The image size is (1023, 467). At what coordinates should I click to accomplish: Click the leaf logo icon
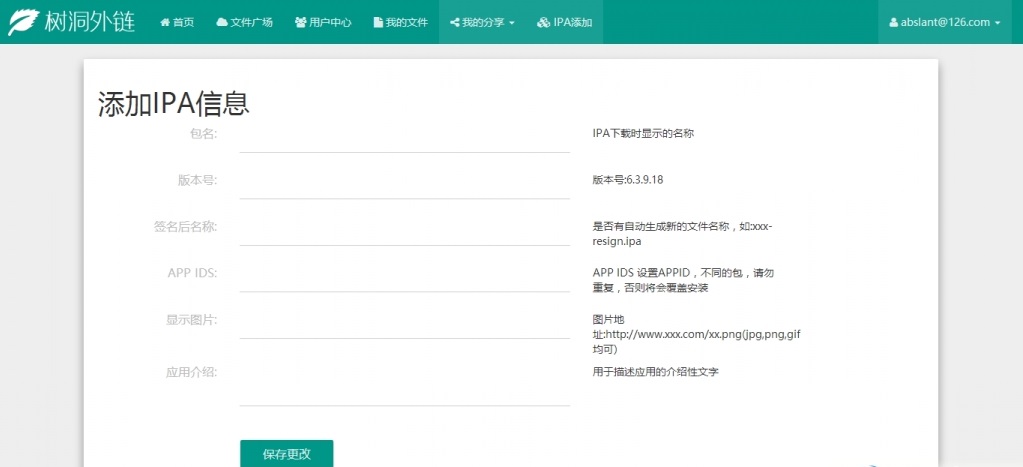pos(23,22)
